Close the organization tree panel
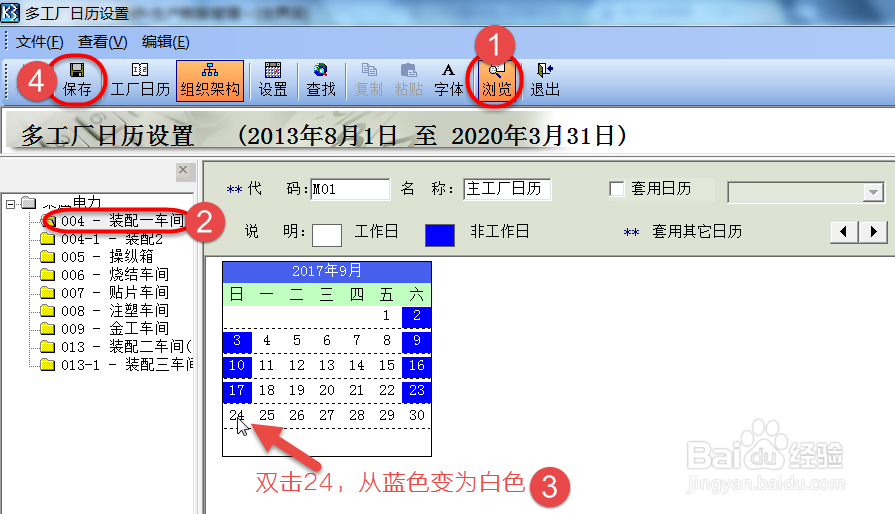 click(183, 170)
